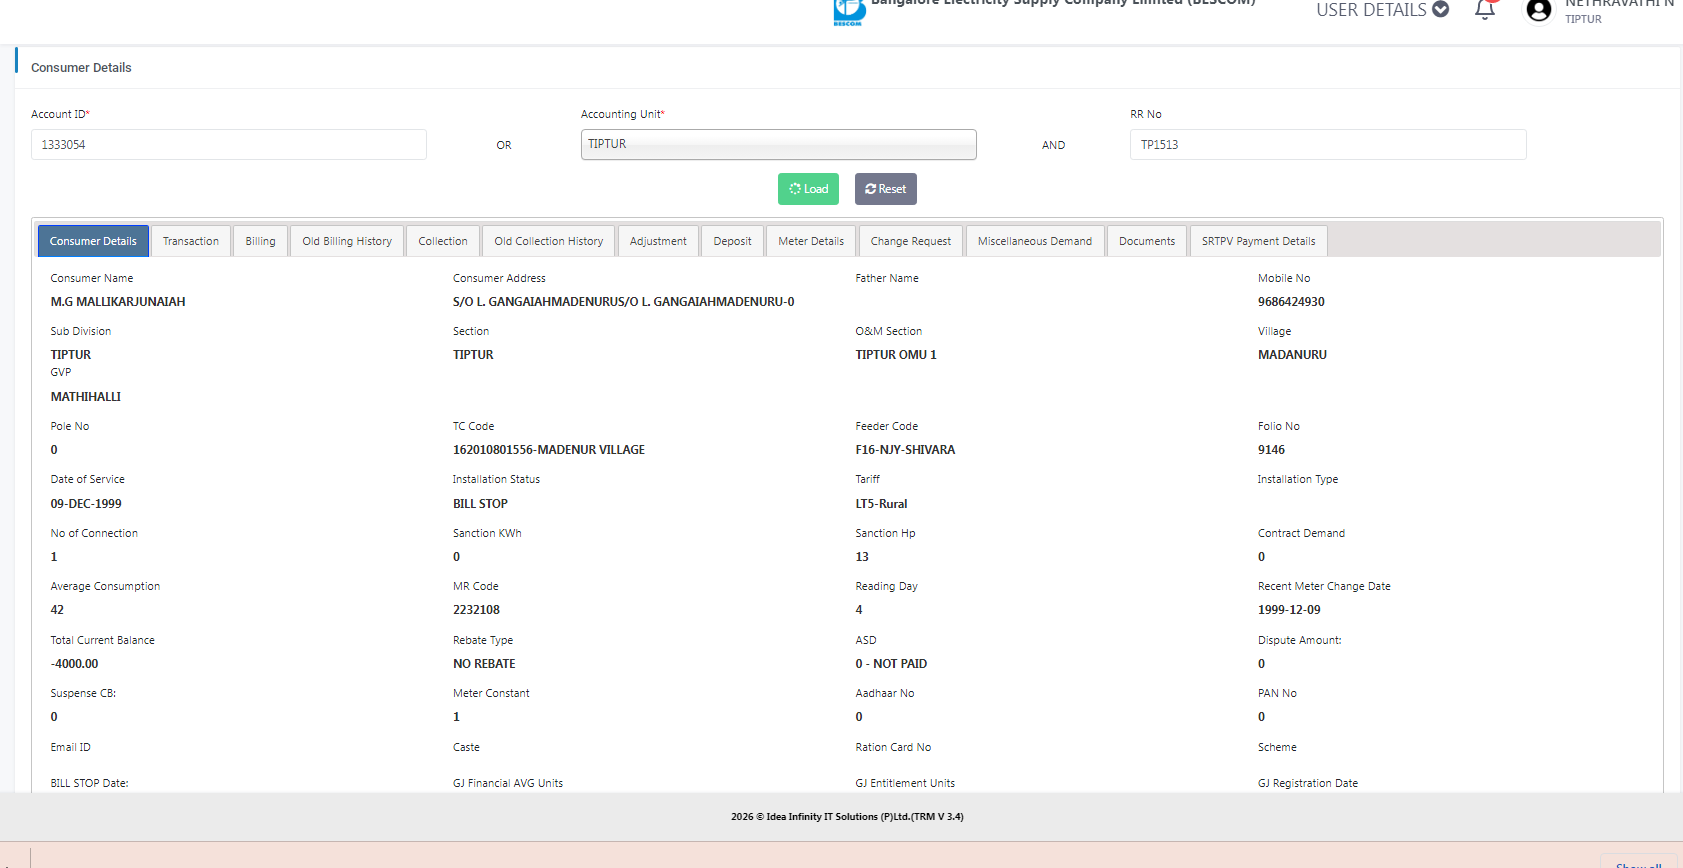Screen dimensions: 1683x868
Task: Open the Deposit tab
Action: tap(732, 241)
